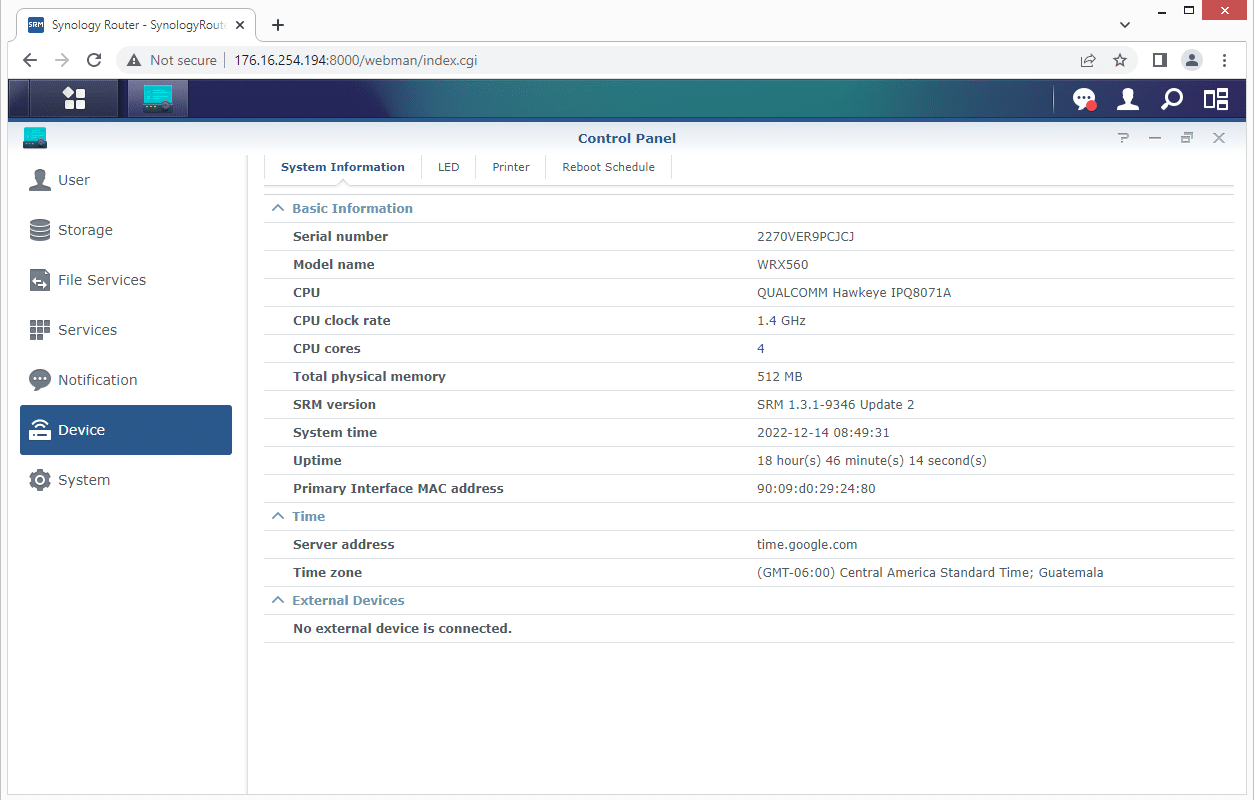The height and width of the screenshot is (800, 1254).
Task: Open the browser side panel icon
Action: 1160,60
